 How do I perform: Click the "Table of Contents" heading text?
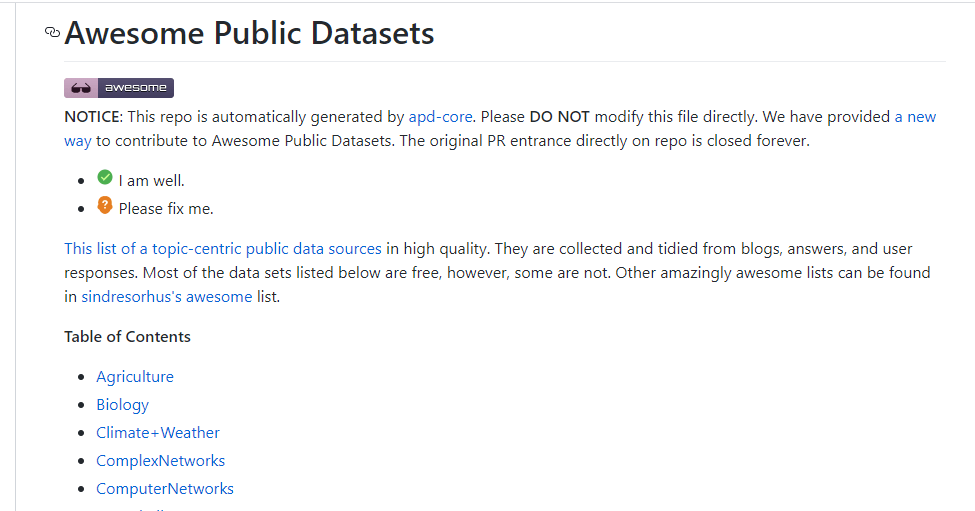coord(127,336)
